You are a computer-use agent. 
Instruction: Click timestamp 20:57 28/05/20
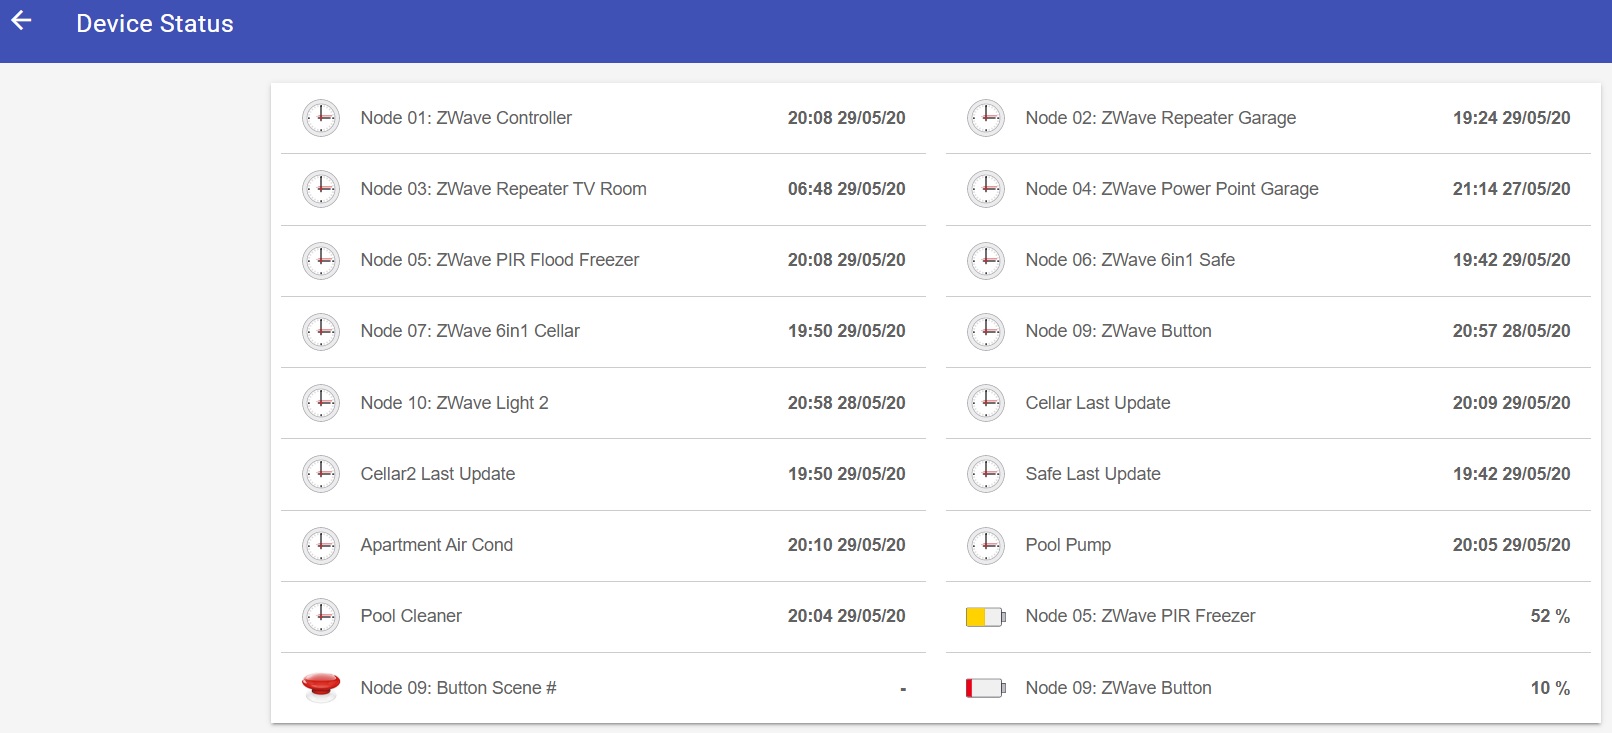pos(1512,331)
